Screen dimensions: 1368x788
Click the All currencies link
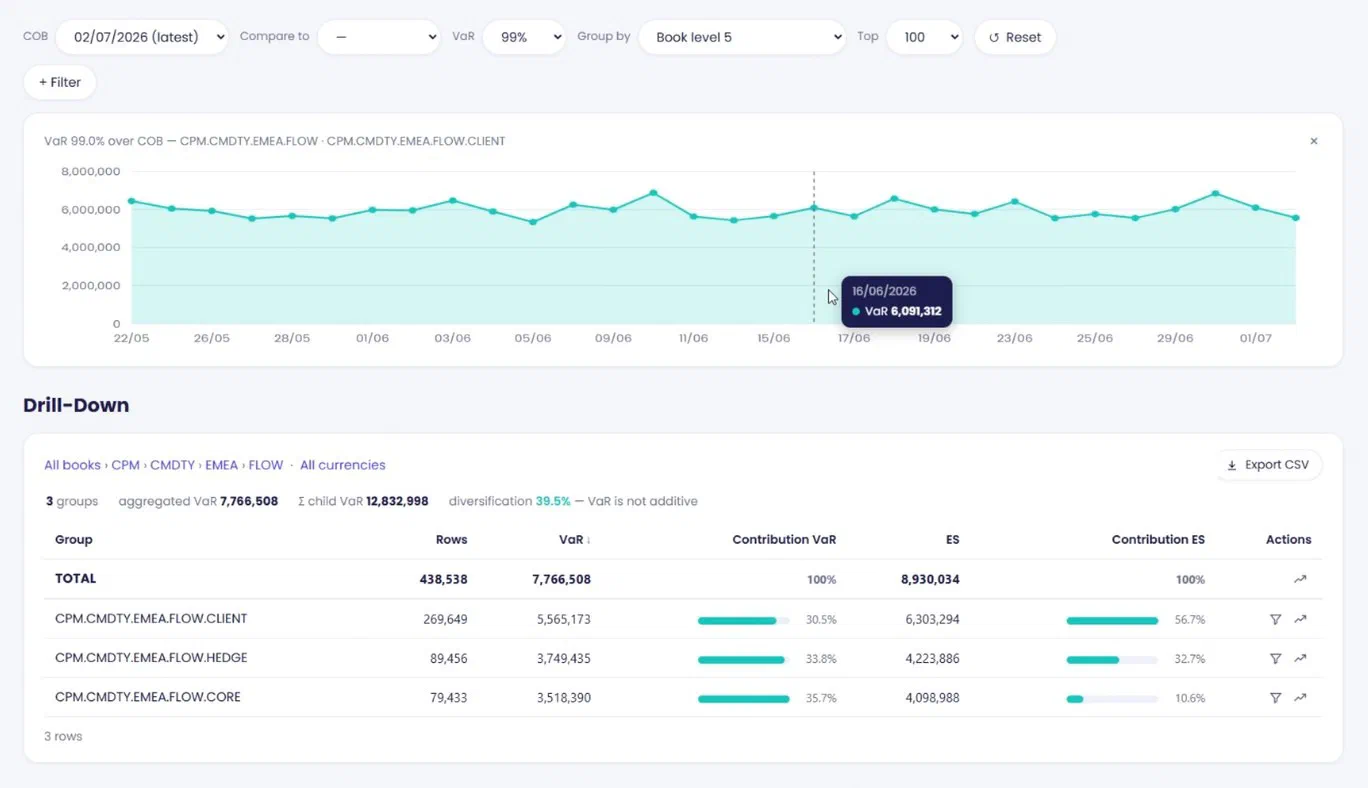coord(343,465)
